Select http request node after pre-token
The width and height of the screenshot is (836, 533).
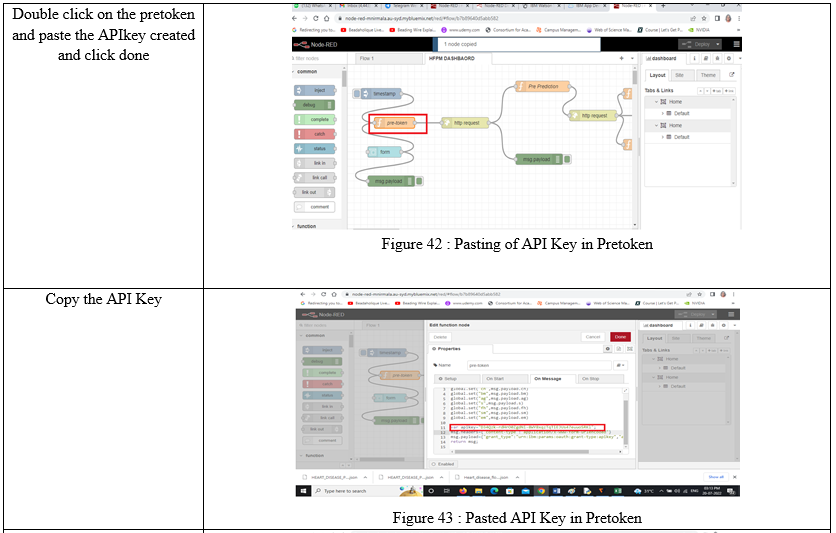(465, 123)
